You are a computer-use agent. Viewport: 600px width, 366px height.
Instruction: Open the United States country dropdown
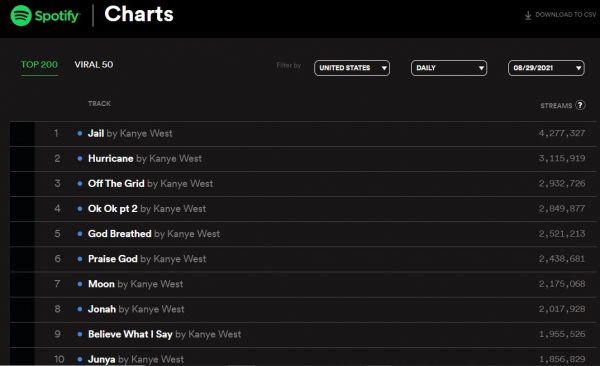352,68
